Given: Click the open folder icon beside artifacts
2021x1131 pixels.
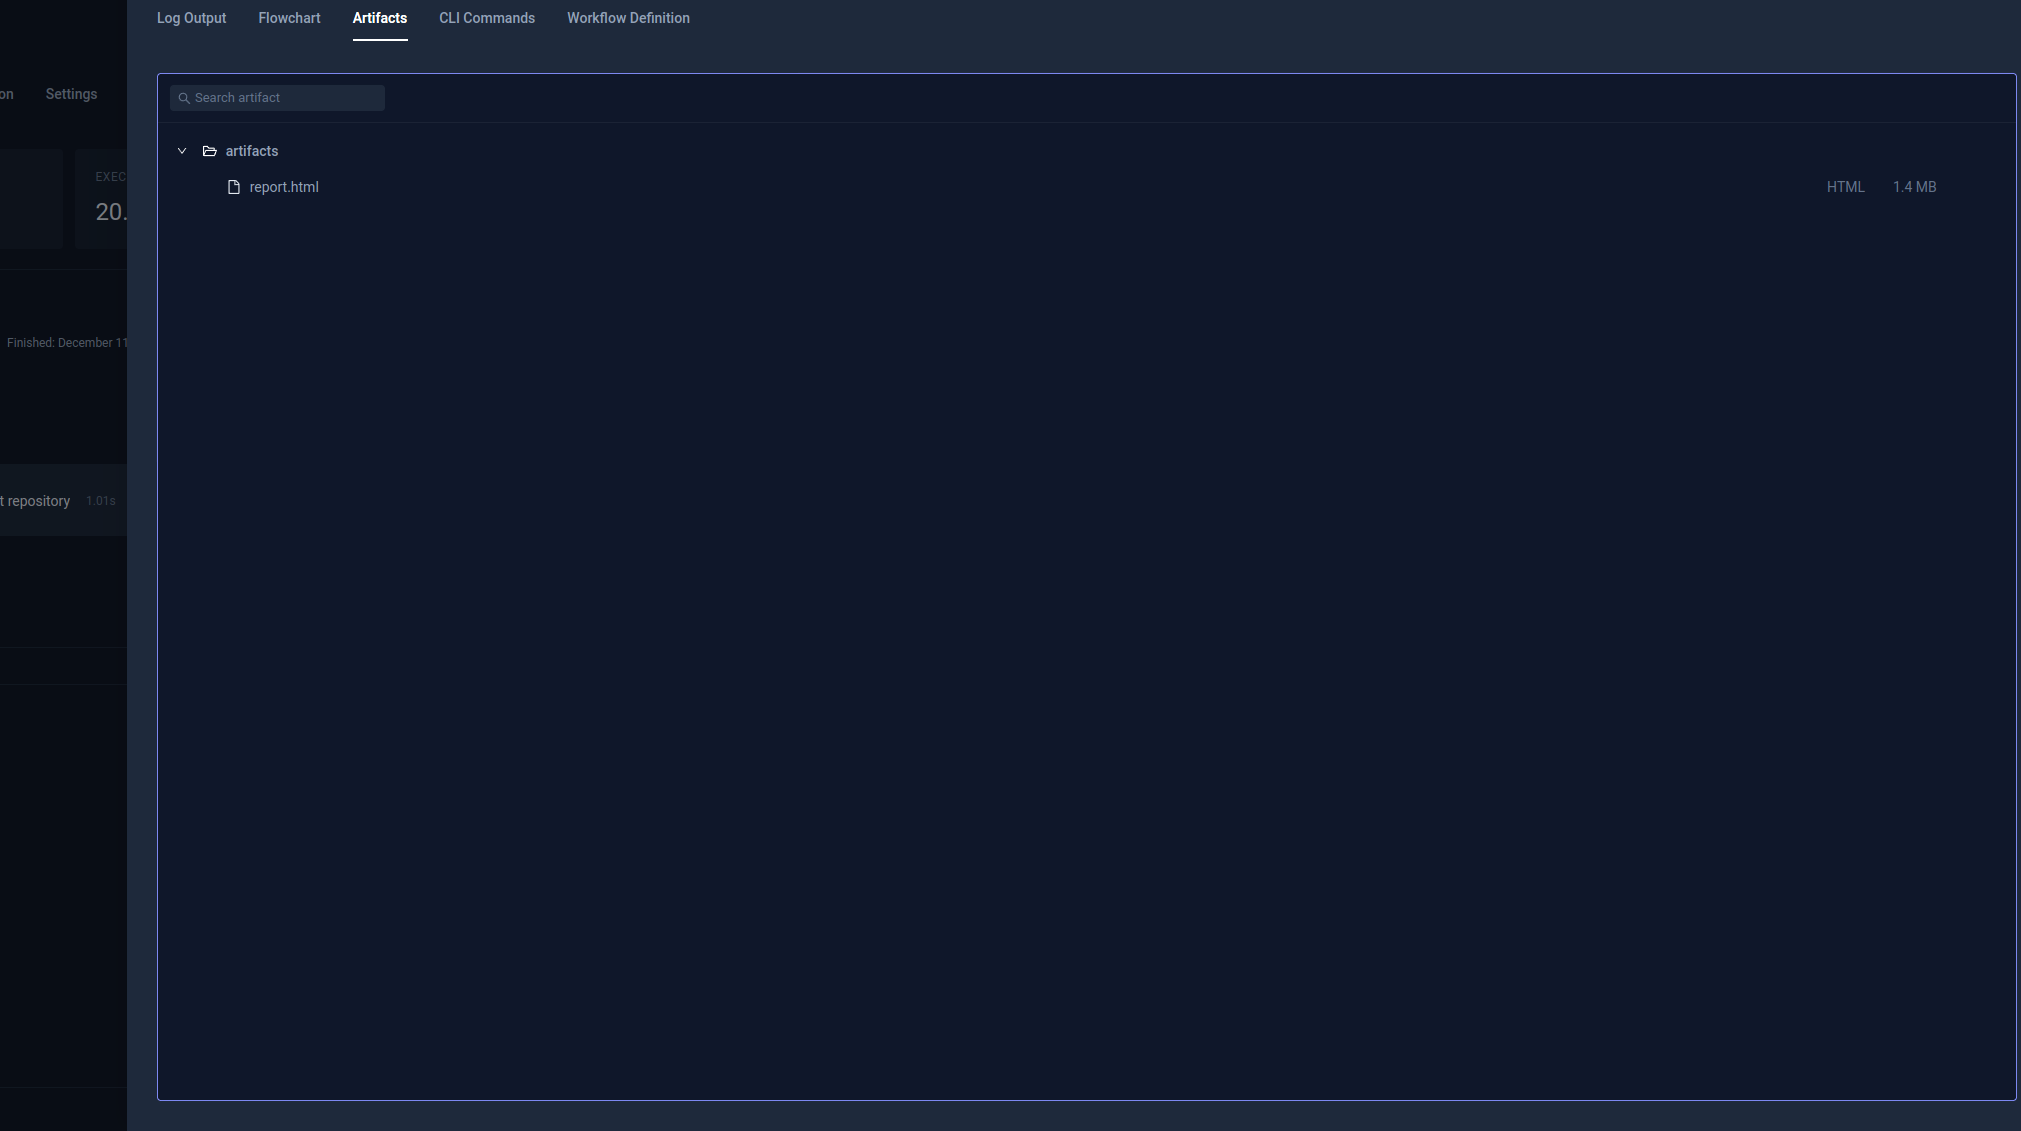Looking at the screenshot, I should [x=210, y=151].
